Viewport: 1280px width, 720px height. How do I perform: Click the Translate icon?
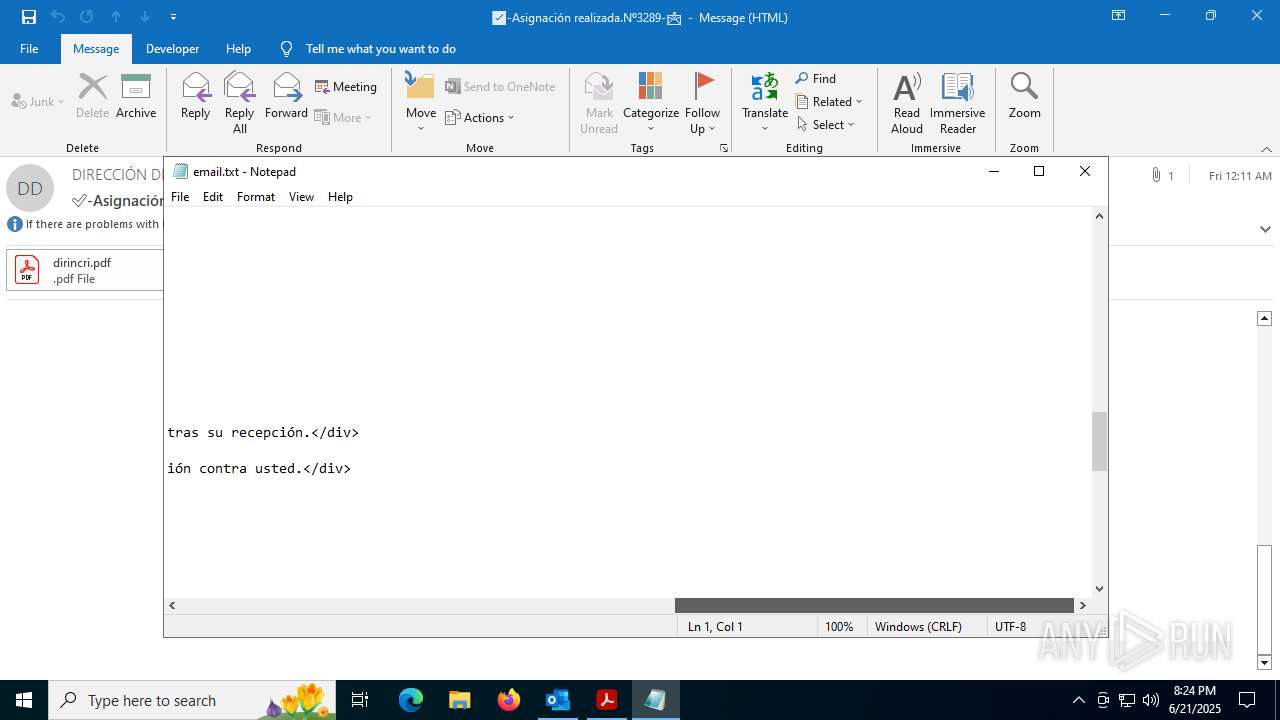pyautogui.click(x=765, y=102)
